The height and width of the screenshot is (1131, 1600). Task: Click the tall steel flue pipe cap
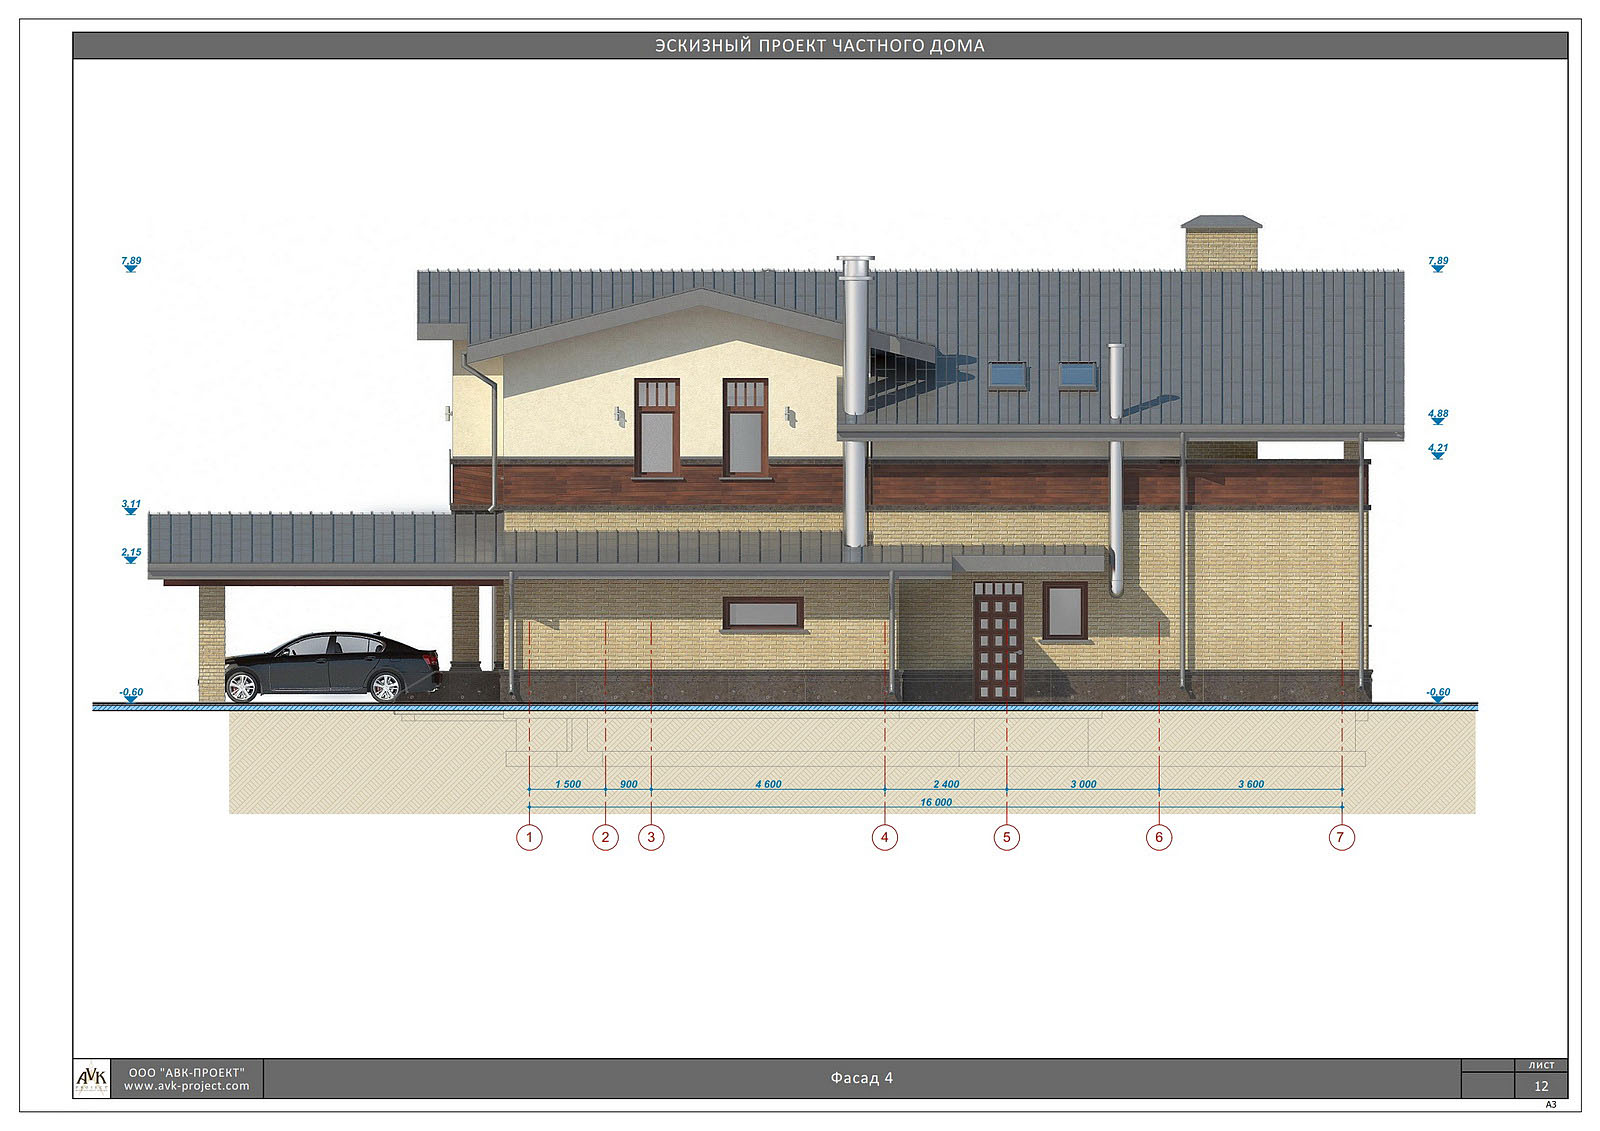(x=856, y=266)
